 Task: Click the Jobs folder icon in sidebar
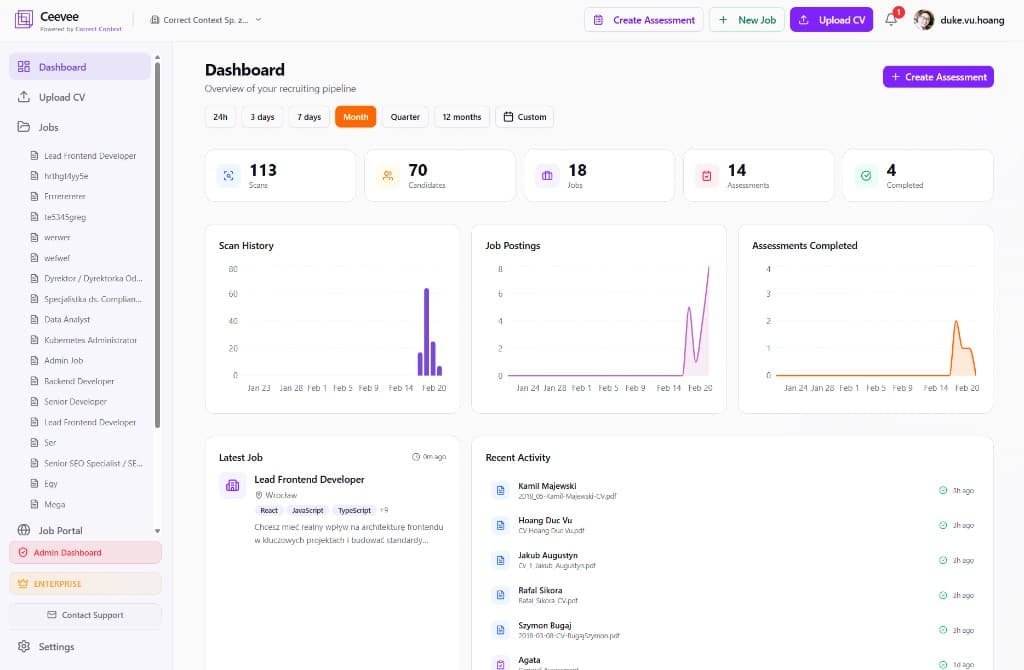click(22, 127)
